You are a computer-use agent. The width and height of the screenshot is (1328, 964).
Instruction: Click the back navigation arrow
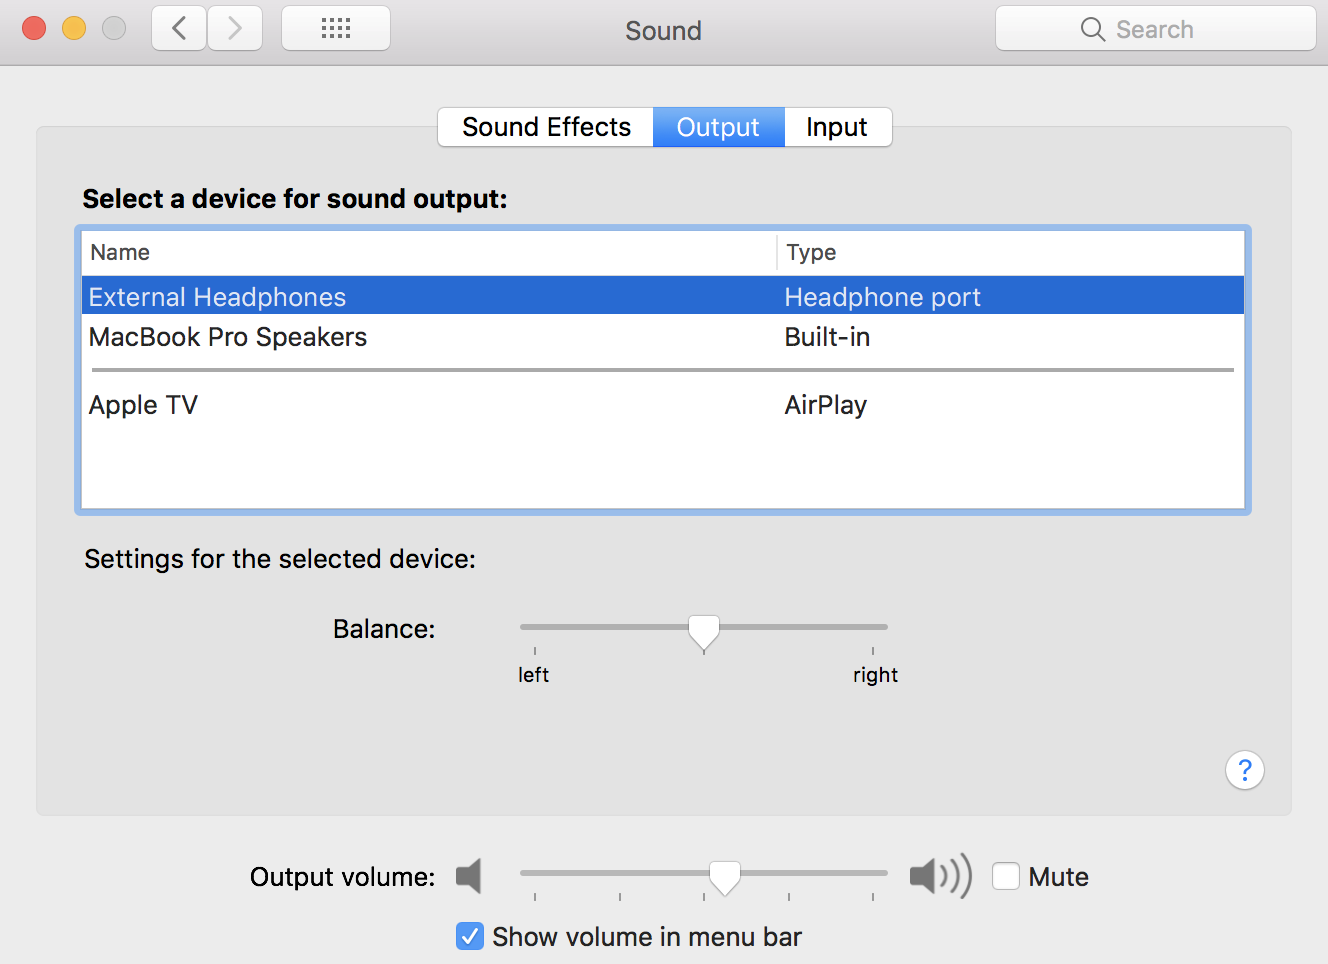179,29
